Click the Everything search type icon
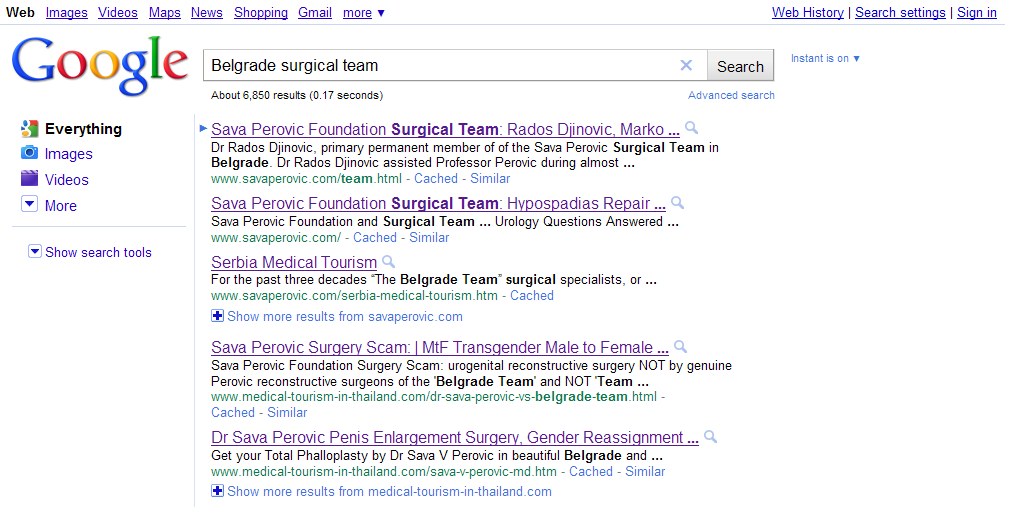This screenshot has height=507, width=1010. pyautogui.click(x=29, y=128)
